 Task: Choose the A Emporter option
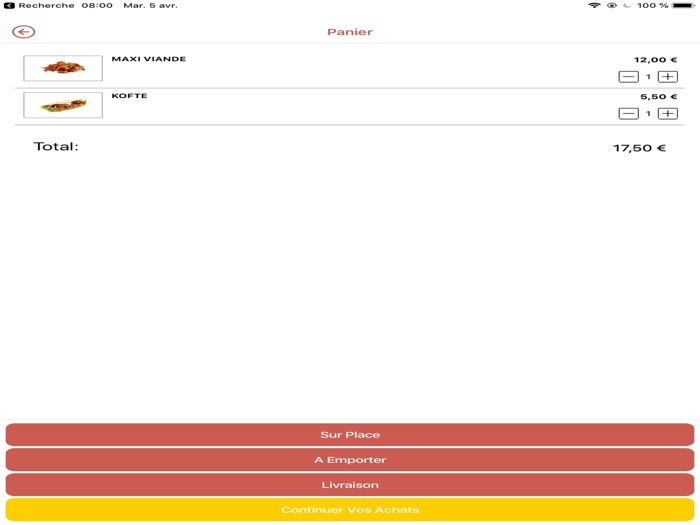point(350,460)
